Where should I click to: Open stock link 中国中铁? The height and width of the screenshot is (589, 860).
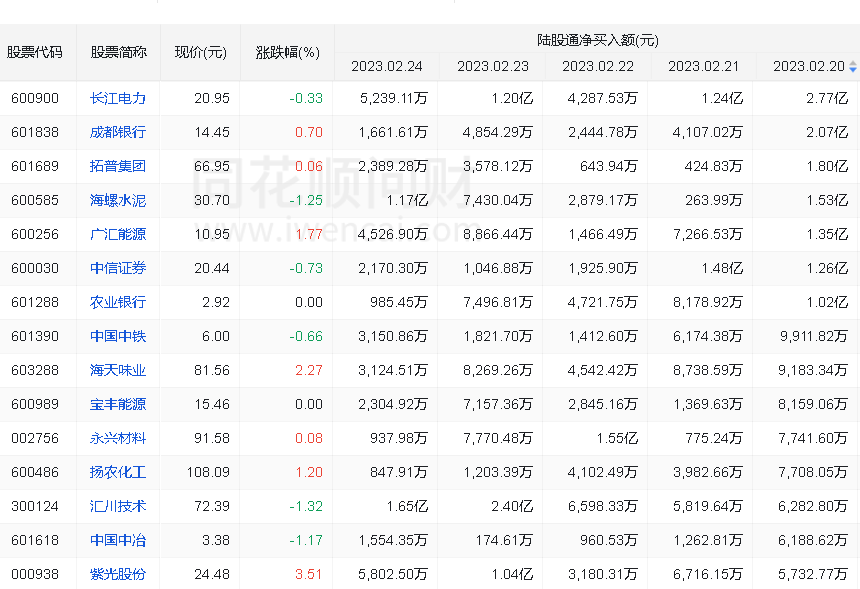[x=118, y=336]
